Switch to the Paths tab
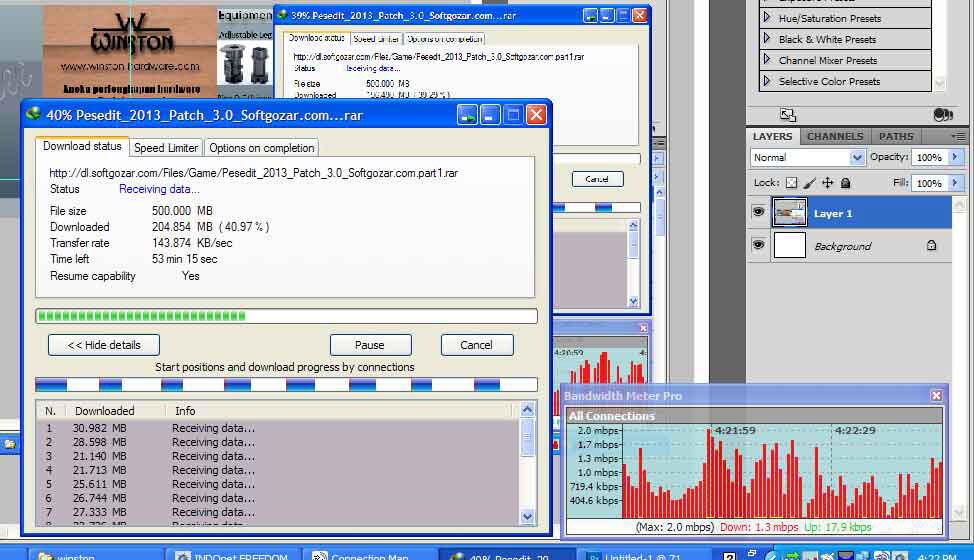Image resolution: width=974 pixels, height=560 pixels. pyautogui.click(x=896, y=136)
